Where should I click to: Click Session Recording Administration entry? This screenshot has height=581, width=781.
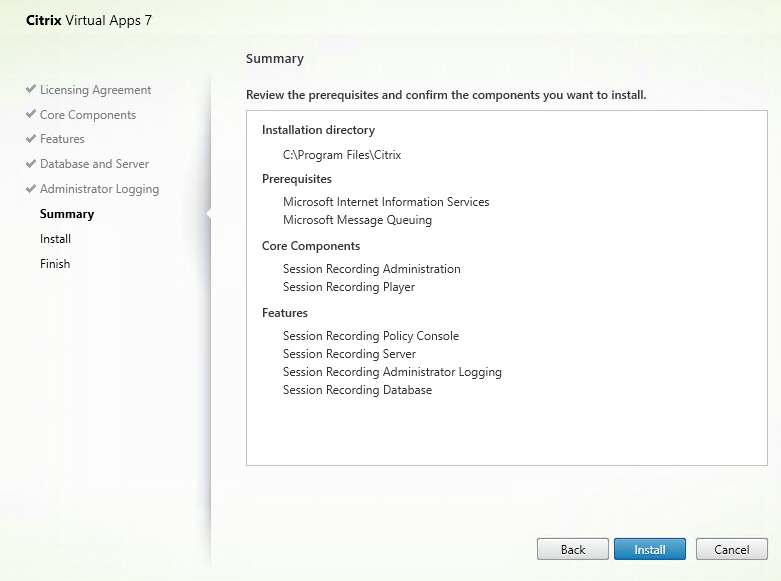372,269
